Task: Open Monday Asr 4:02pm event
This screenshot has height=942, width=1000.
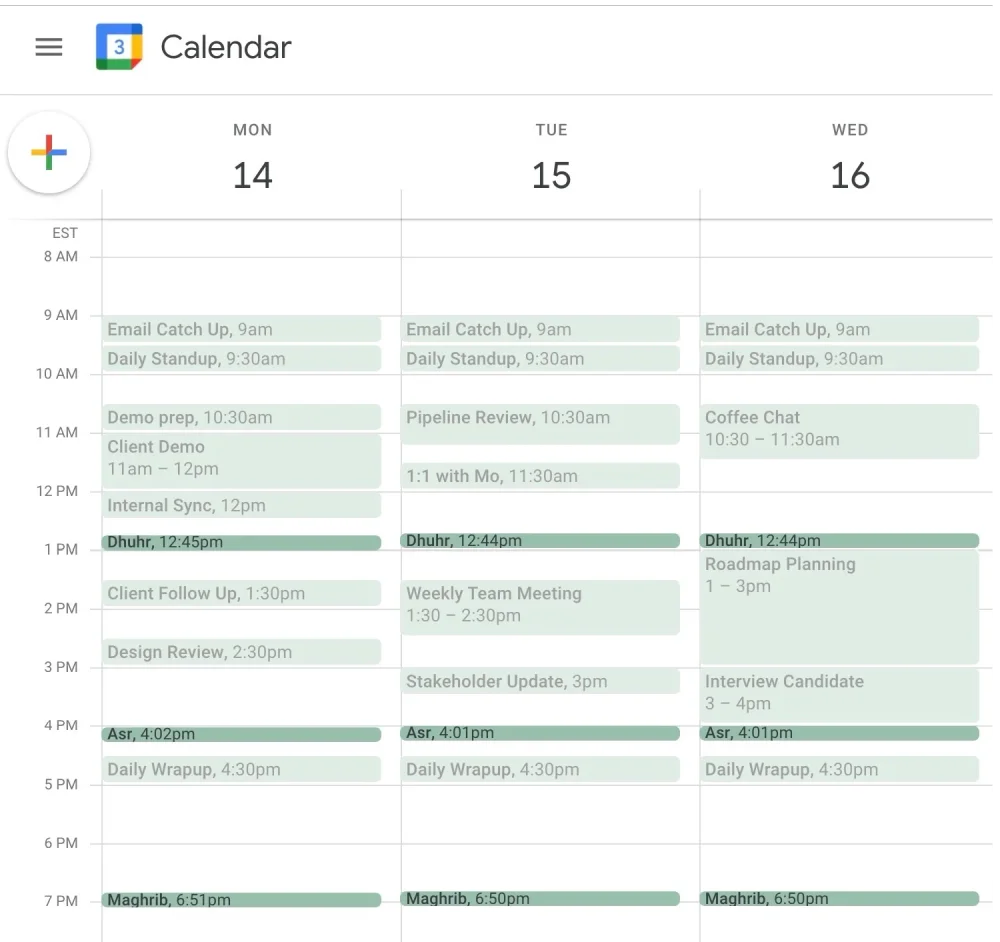Action: click(242, 734)
